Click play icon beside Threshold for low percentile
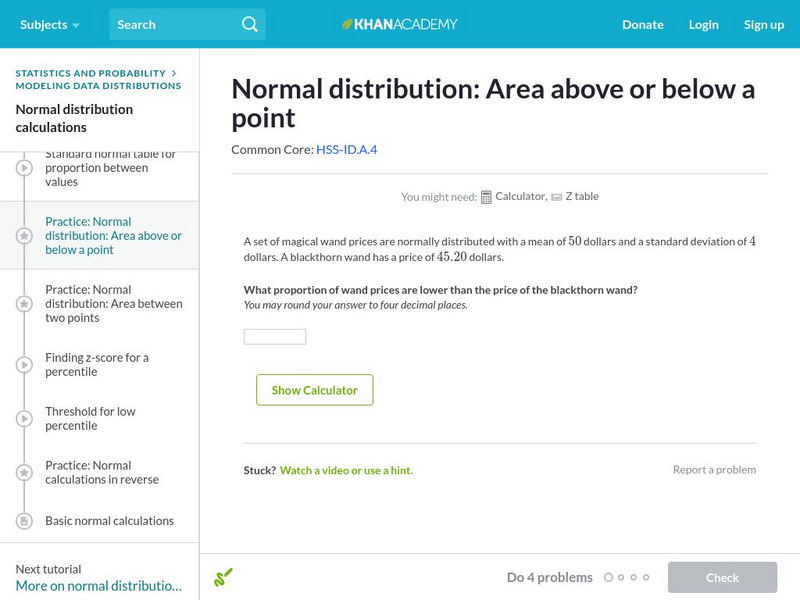800x600 pixels. (24, 419)
